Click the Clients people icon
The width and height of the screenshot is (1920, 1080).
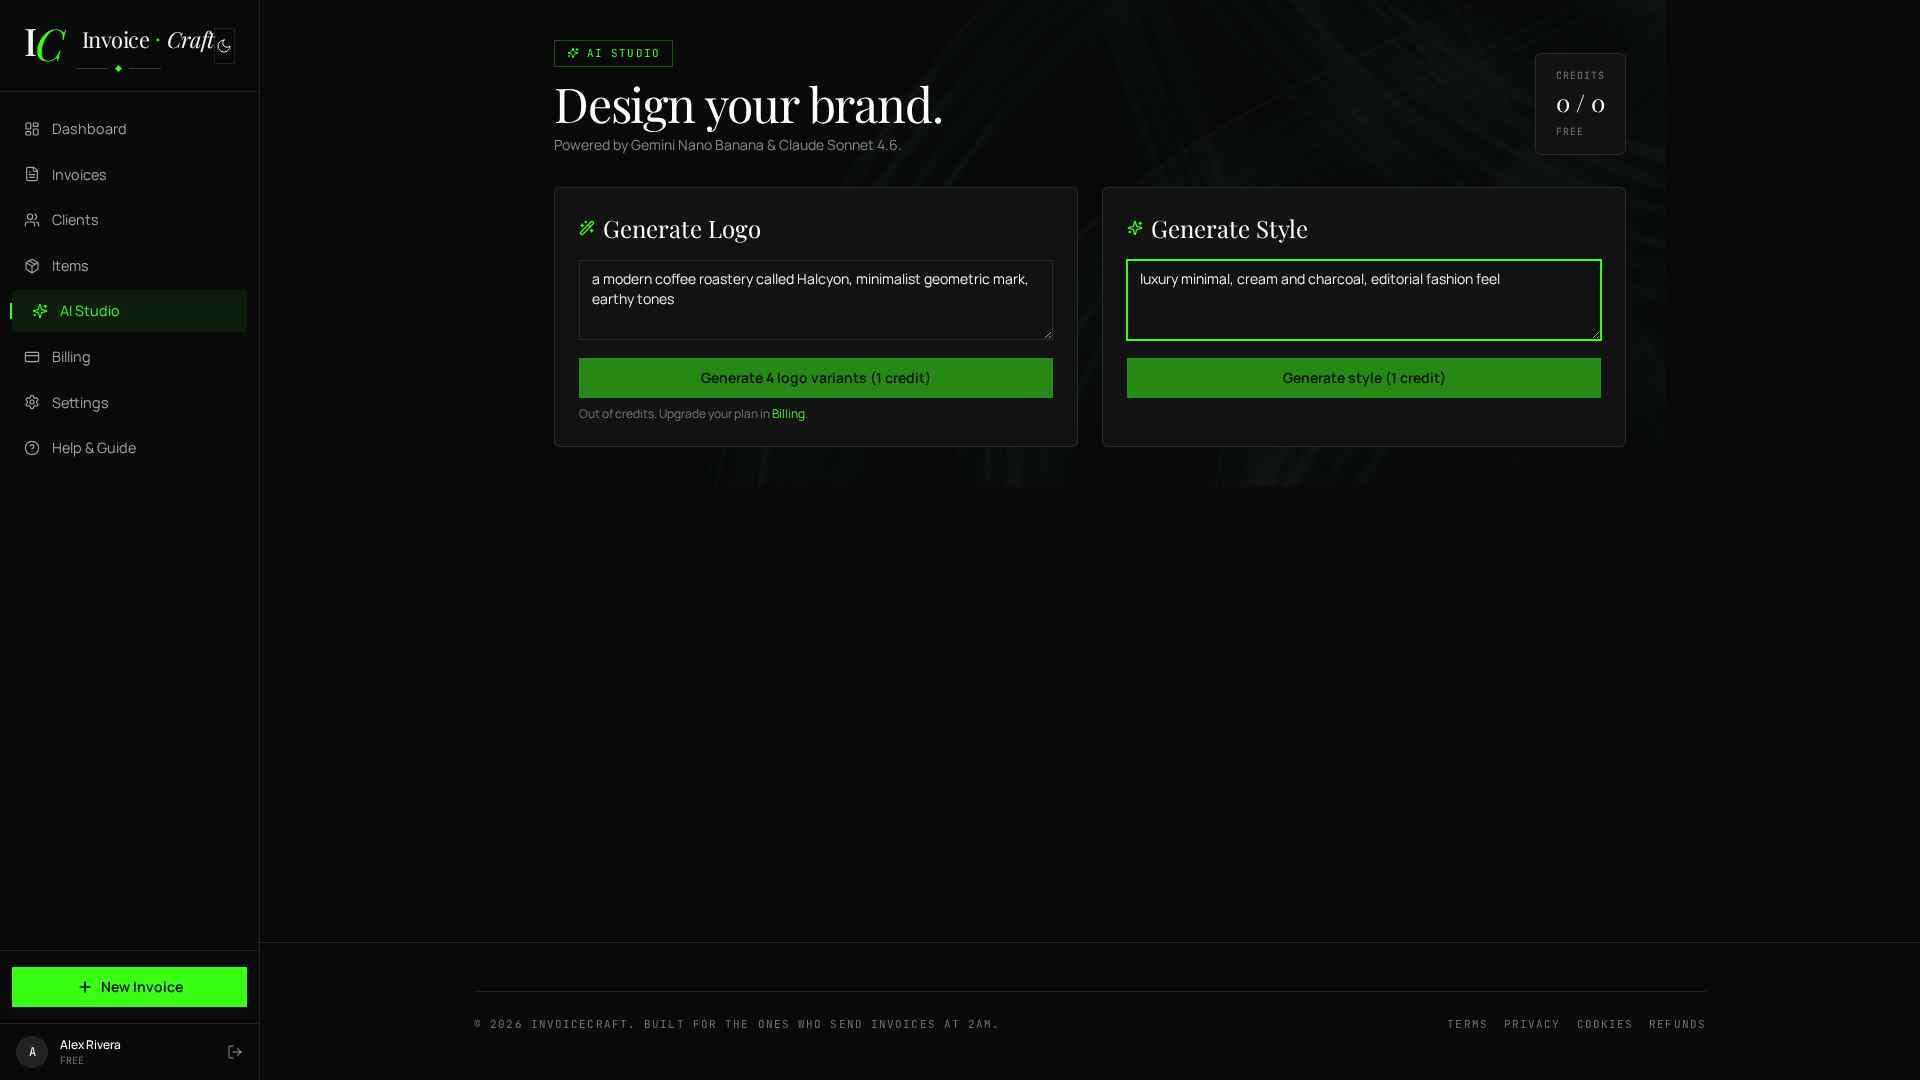click(32, 220)
